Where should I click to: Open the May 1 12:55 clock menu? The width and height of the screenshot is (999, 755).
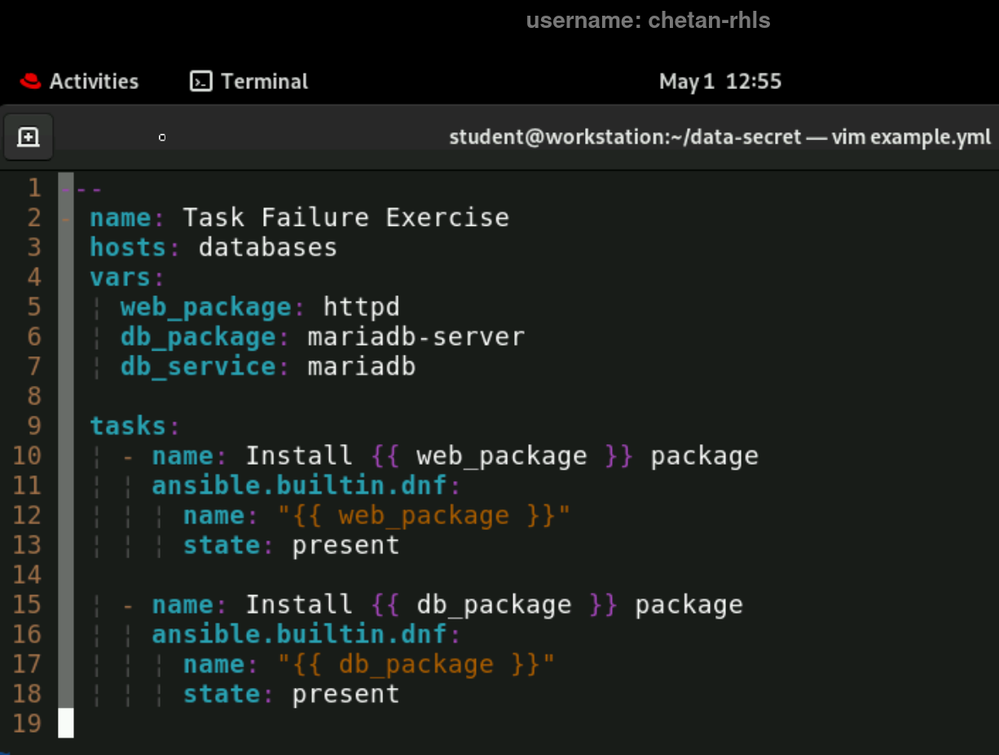pos(720,82)
